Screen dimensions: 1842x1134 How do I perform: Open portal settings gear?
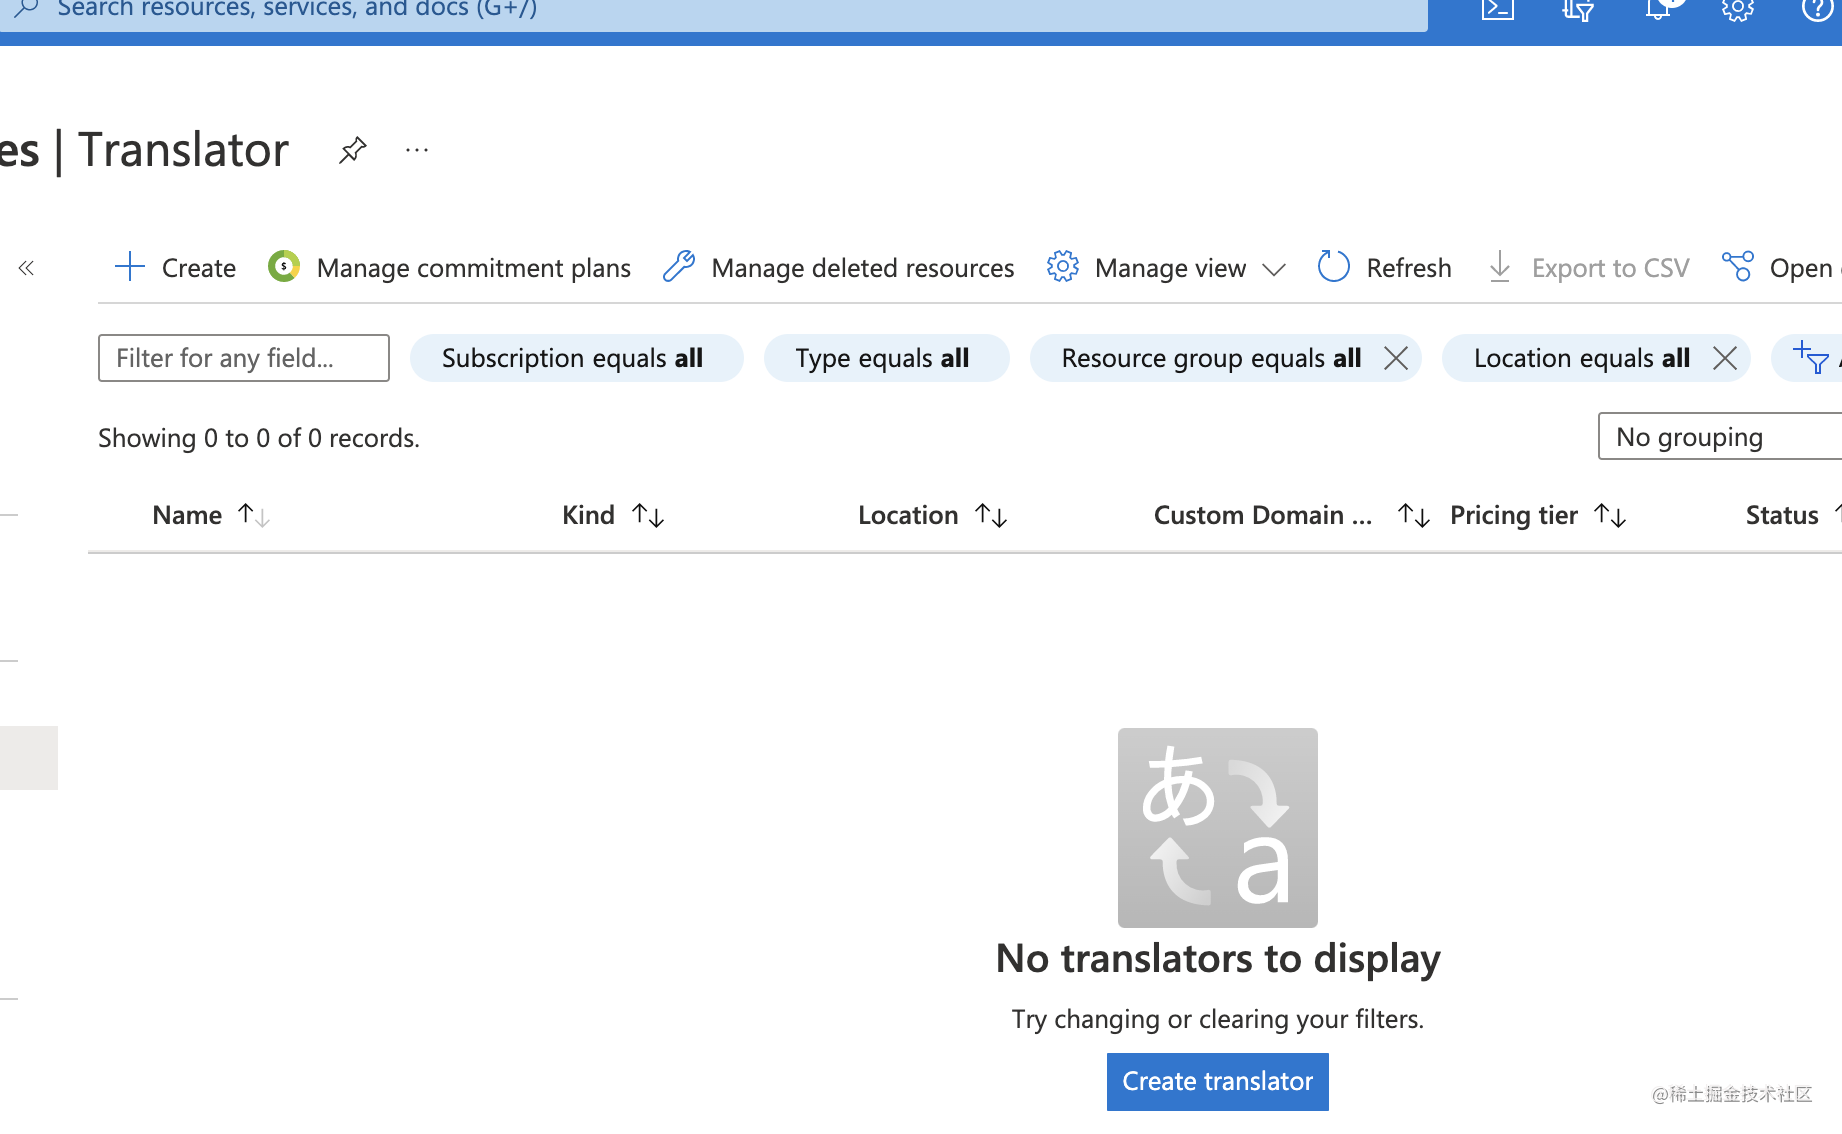pos(1737,10)
